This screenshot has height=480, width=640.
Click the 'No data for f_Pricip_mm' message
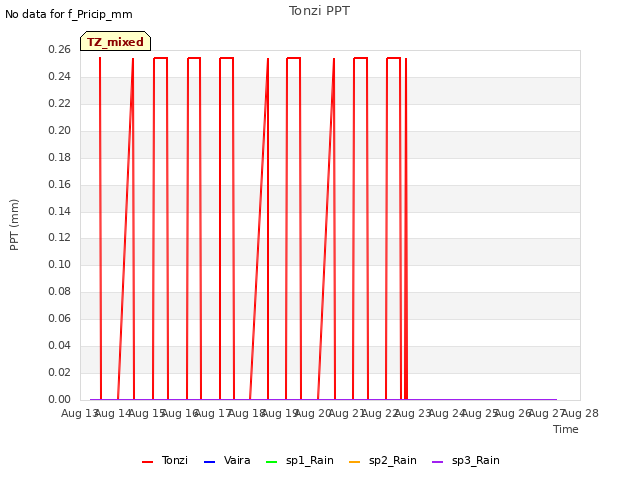(69, 14)
